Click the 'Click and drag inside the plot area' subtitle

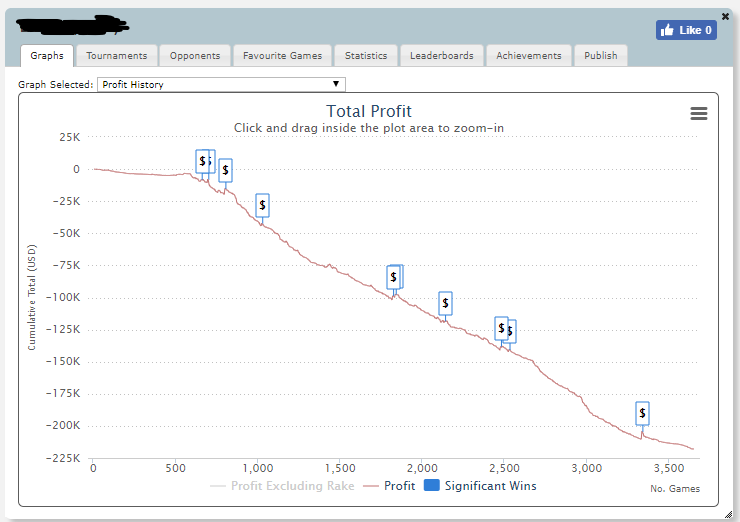[x=369, y=128]
